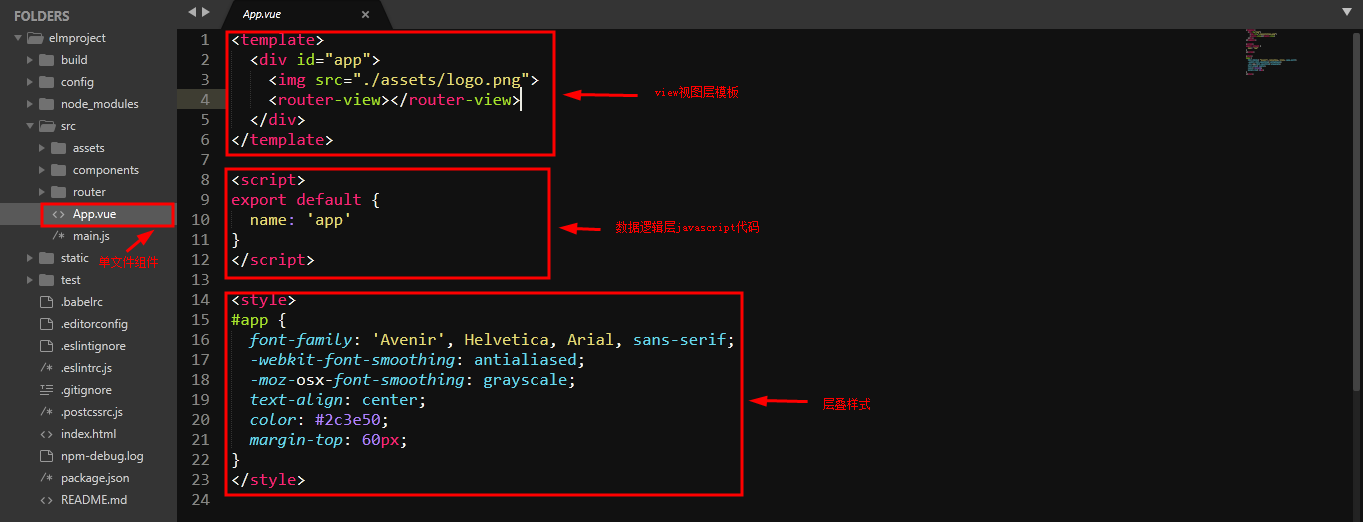
Task: Expand the router folder arrow
Action: click(x=42, y=192)
